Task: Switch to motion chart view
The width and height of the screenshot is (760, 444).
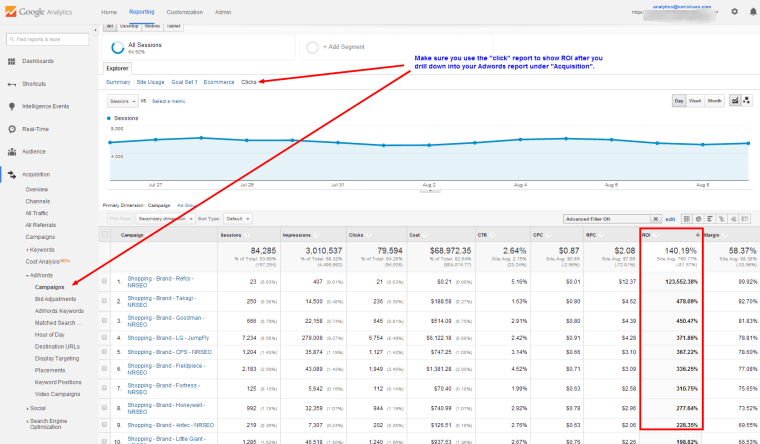Action: tap(746, 100)
